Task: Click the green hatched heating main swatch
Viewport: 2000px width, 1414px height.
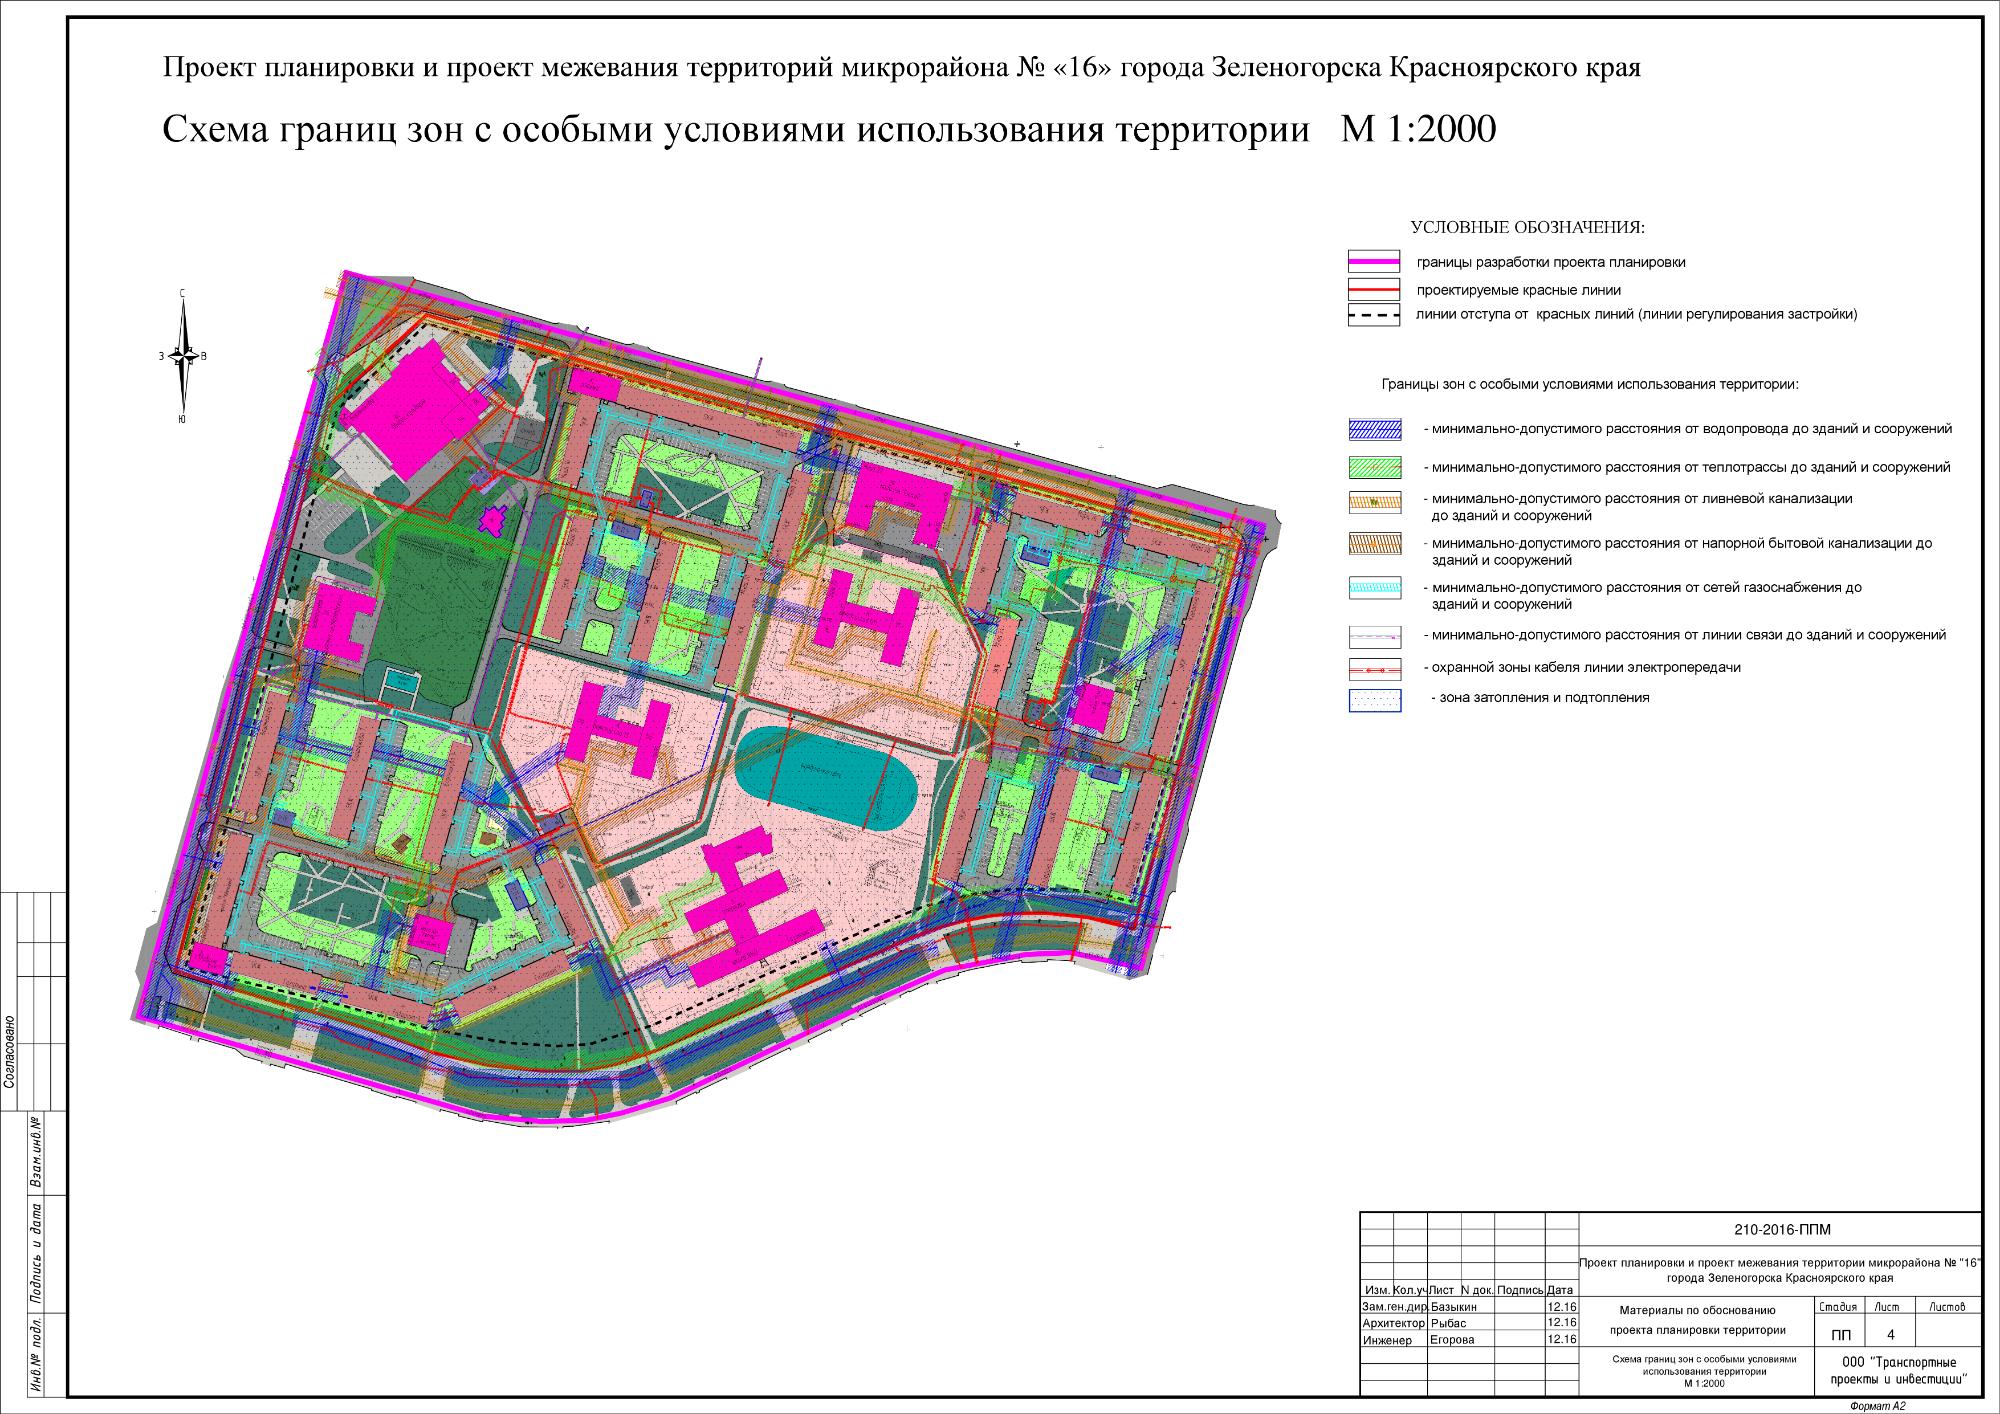Action: (x=1375, y=467)
